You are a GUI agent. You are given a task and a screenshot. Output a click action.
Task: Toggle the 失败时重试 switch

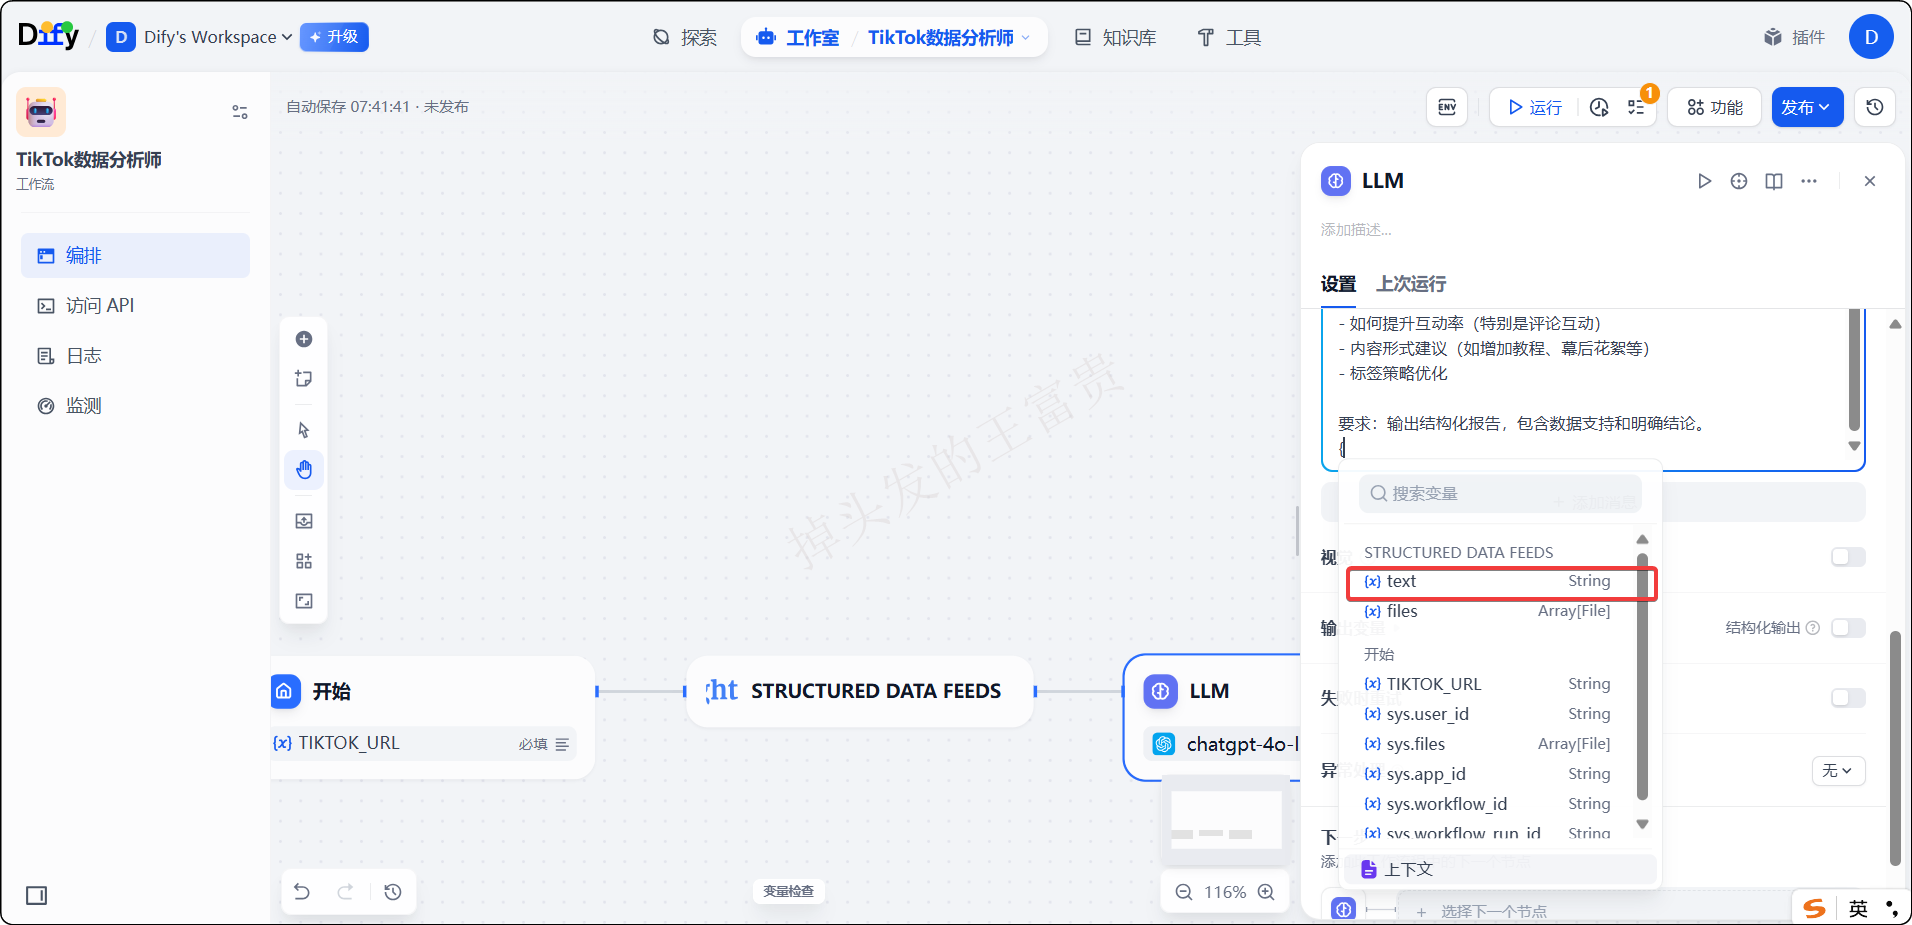[1848, 698]
